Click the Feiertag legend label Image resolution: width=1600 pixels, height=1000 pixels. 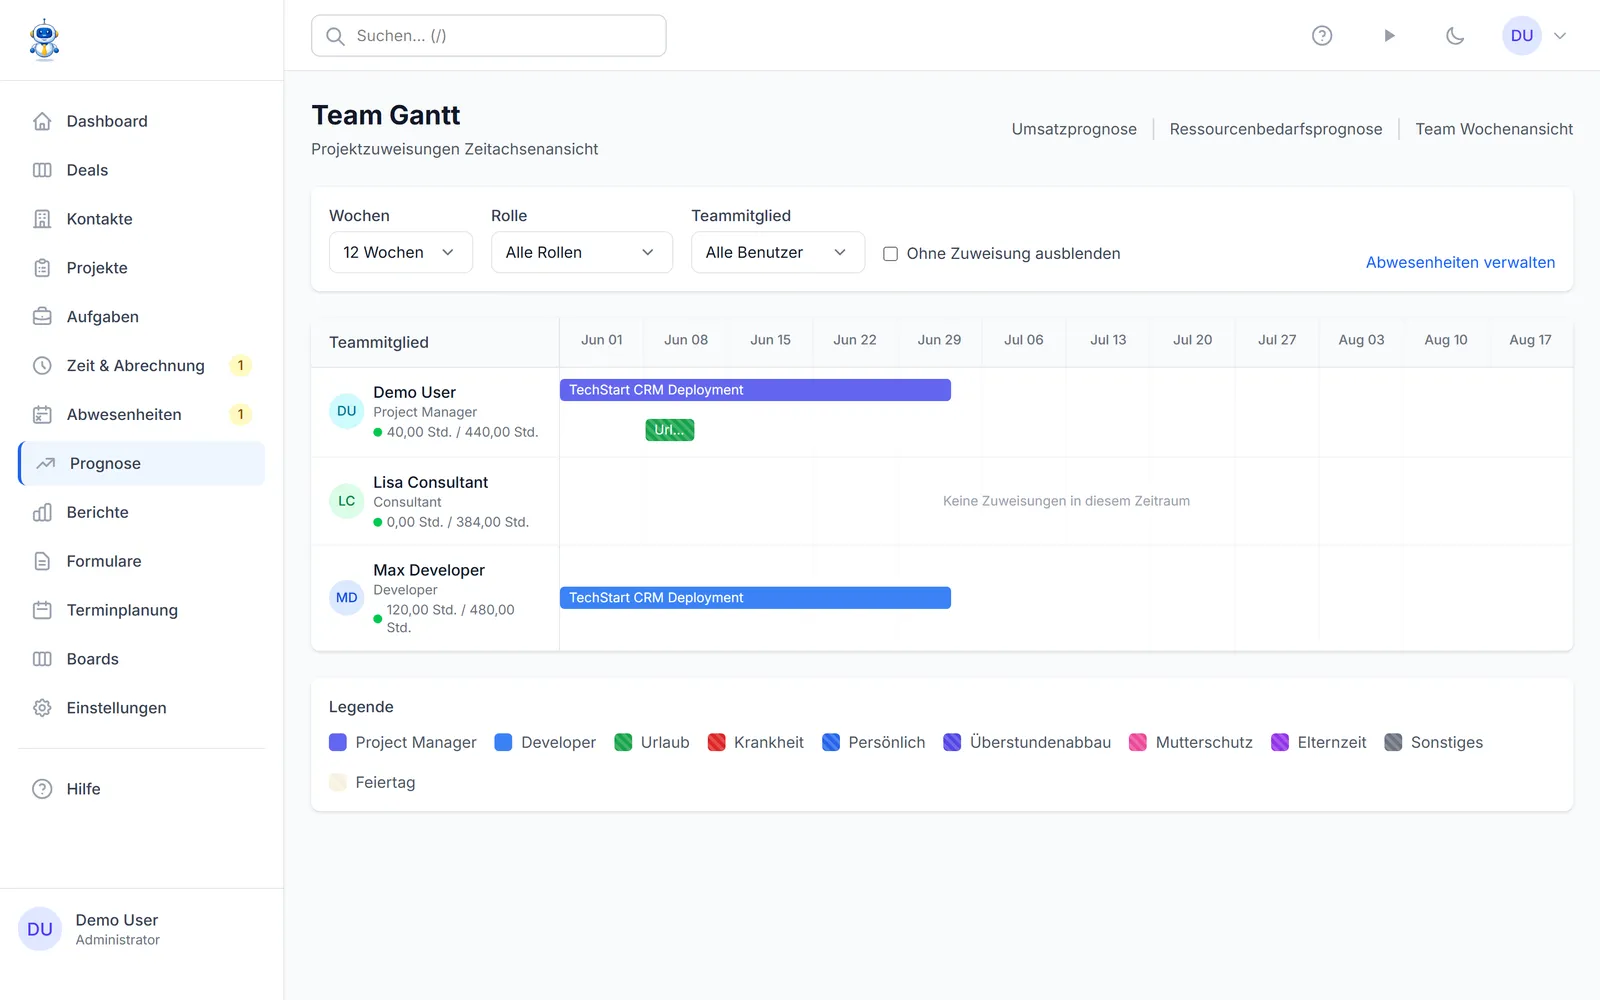point(385,782)
